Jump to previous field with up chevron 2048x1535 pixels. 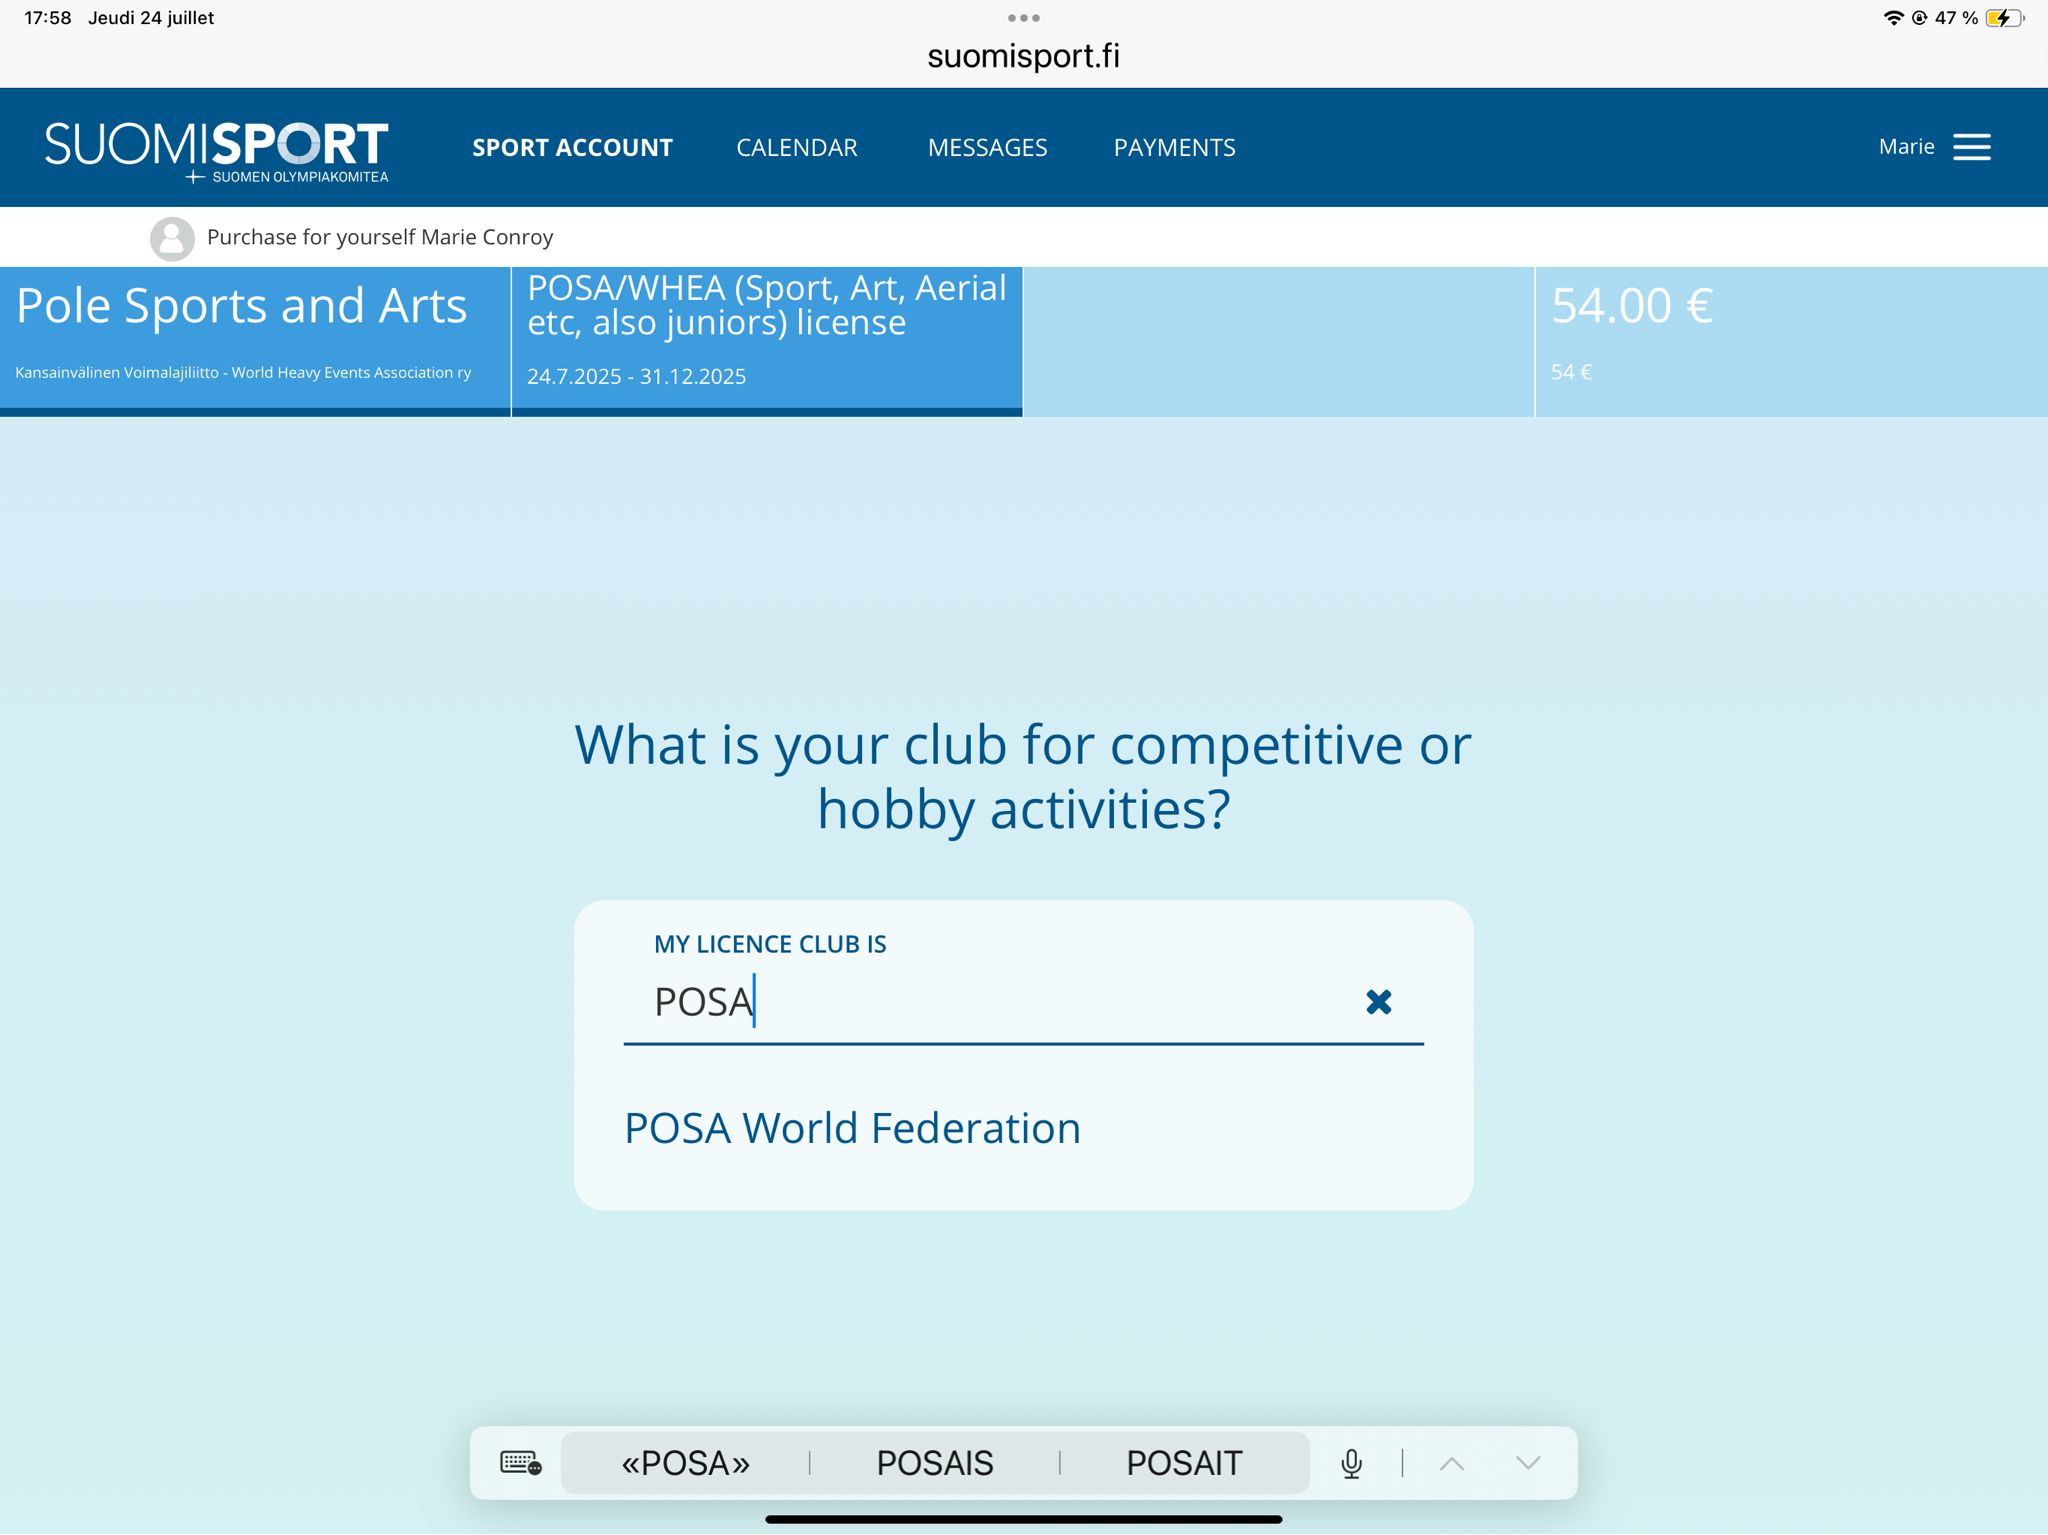(1451, 1463)
